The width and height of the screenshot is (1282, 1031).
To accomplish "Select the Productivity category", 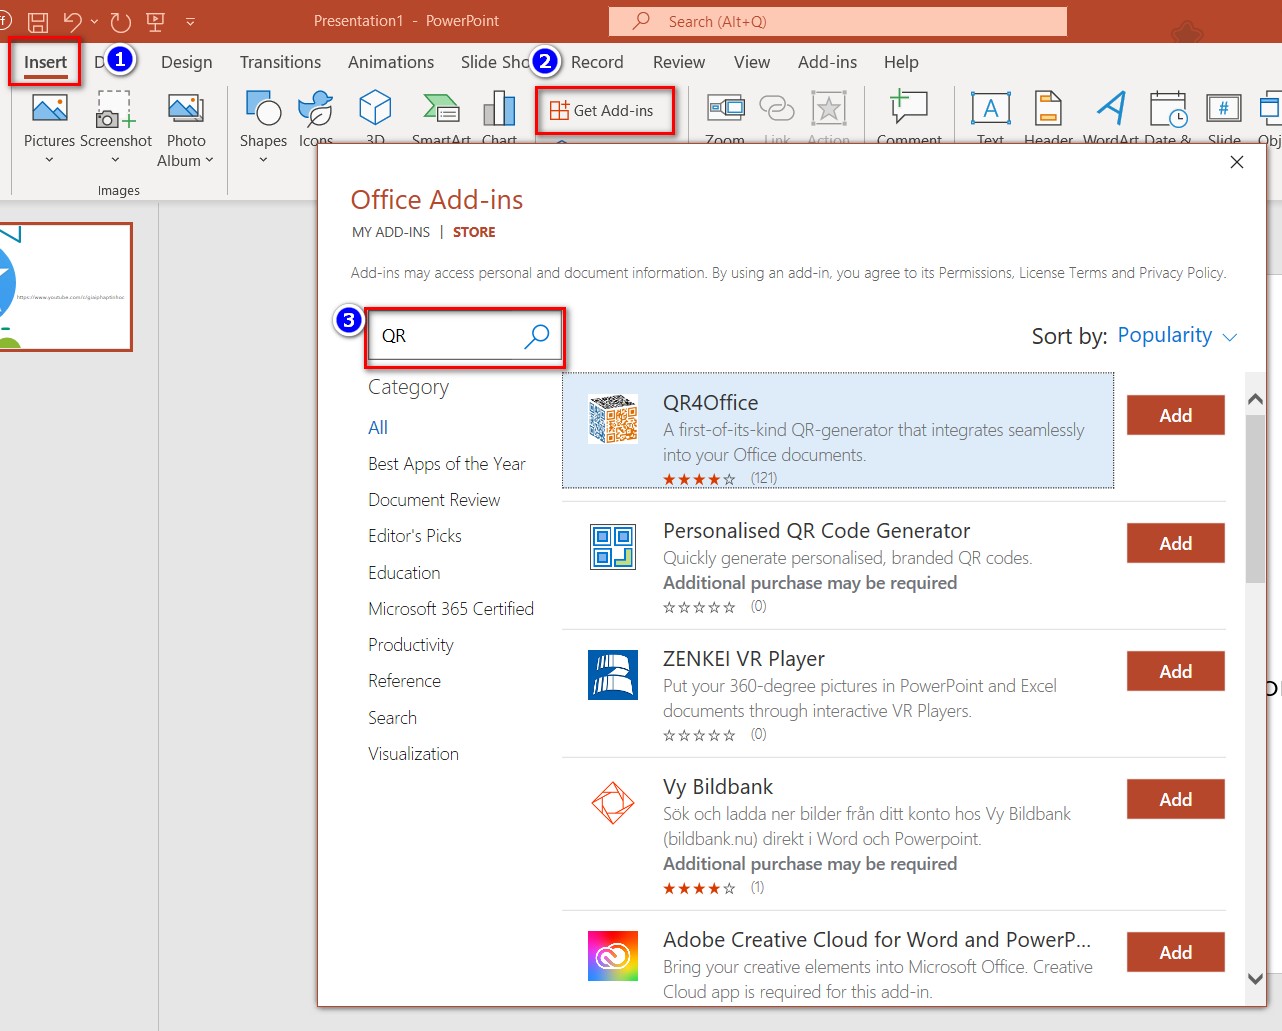I will coord(411,645).
